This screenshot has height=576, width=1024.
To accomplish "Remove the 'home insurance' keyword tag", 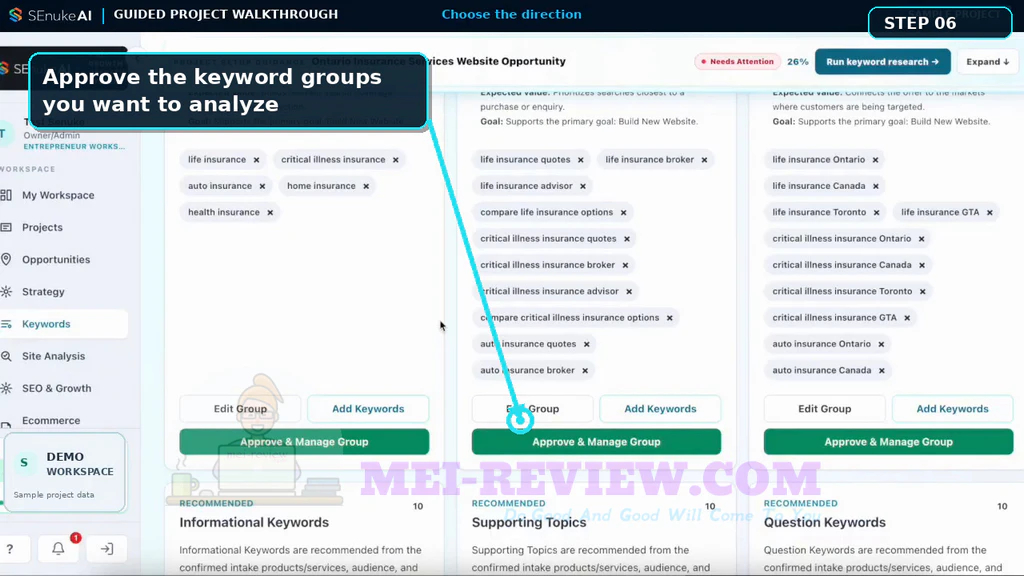I will tap(366, 186).
